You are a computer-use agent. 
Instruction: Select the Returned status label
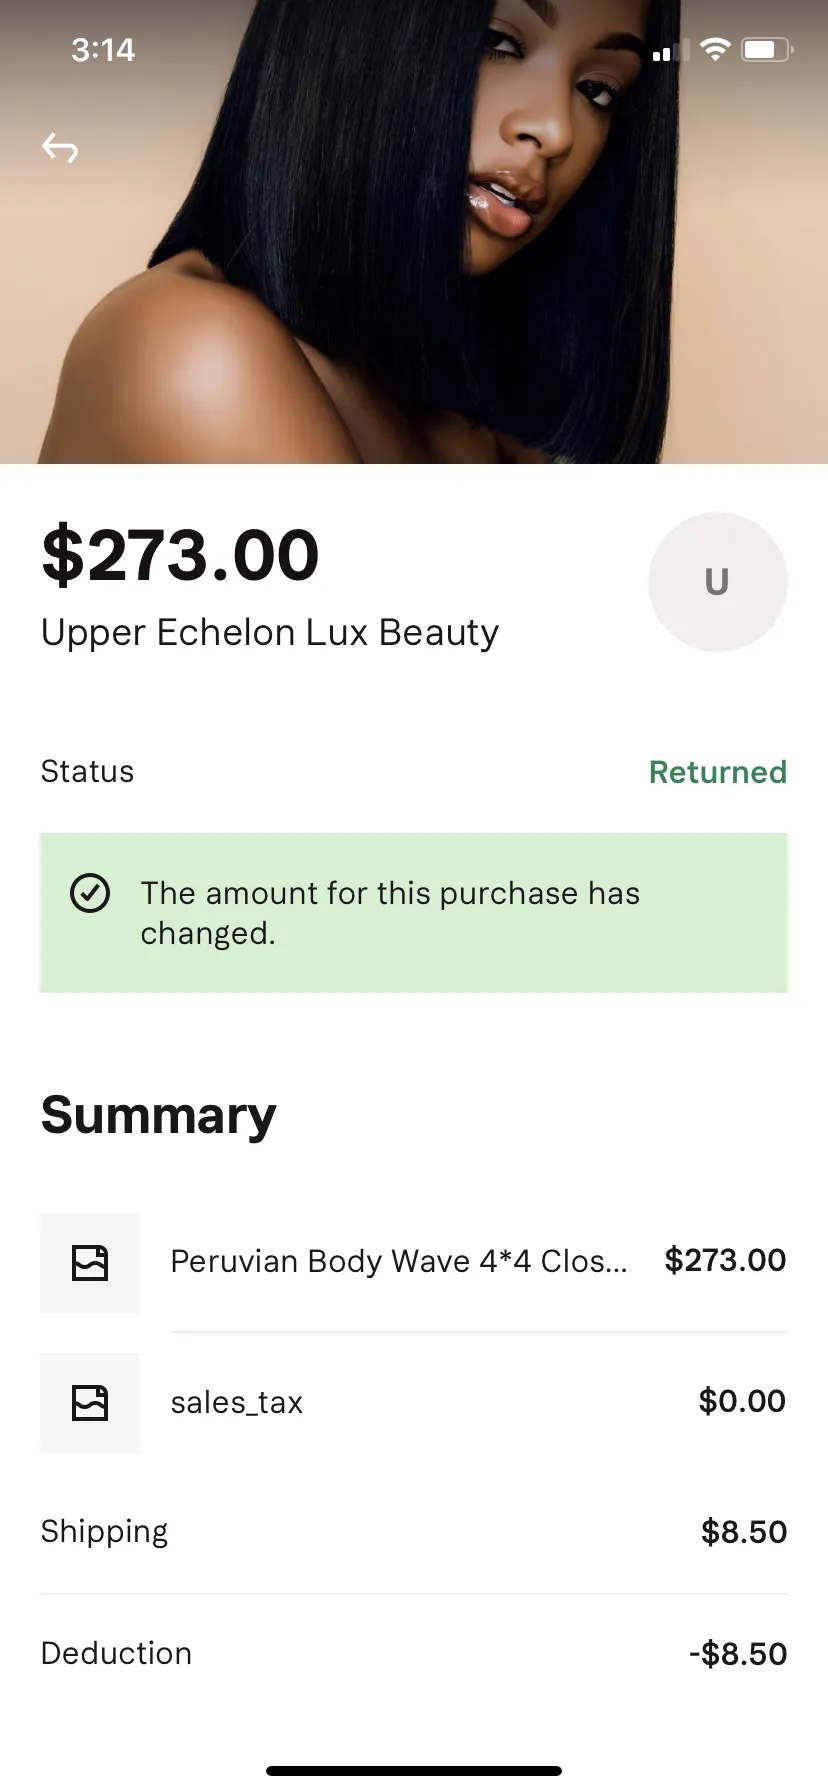click(718, 772)
